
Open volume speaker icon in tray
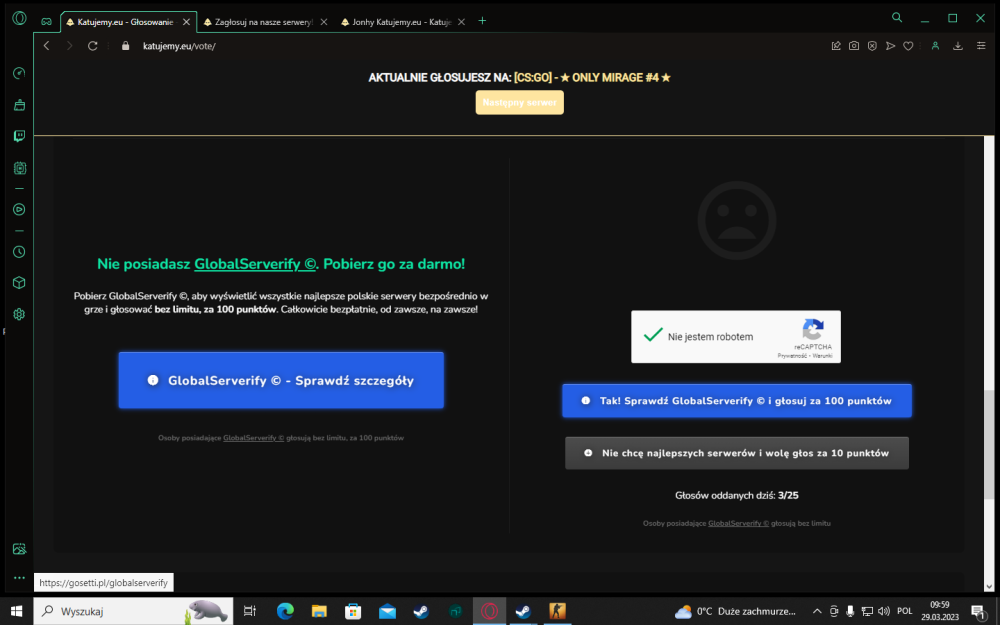pyautogui.click(x=883, y=611)
